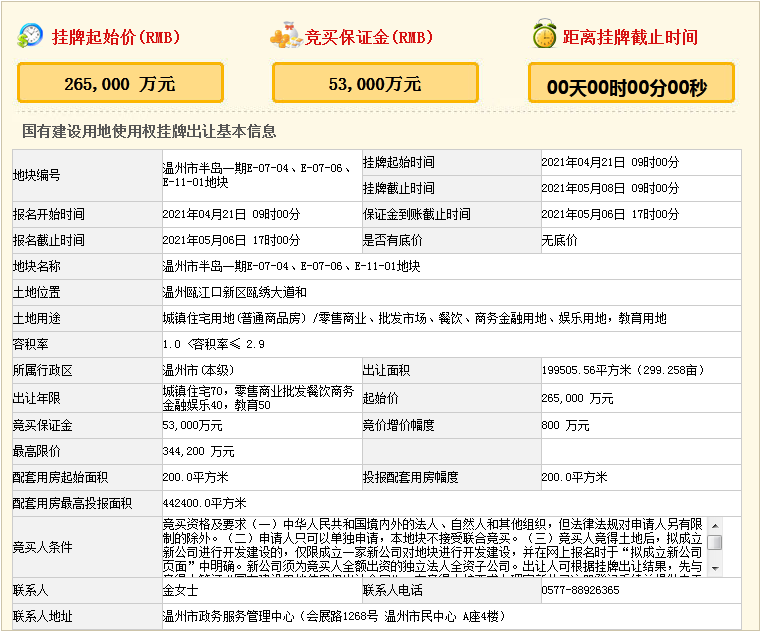The height and width of the screenshot is (632, 761).
Task: Click the table value 265,000 万元
Action: [578, 398]
